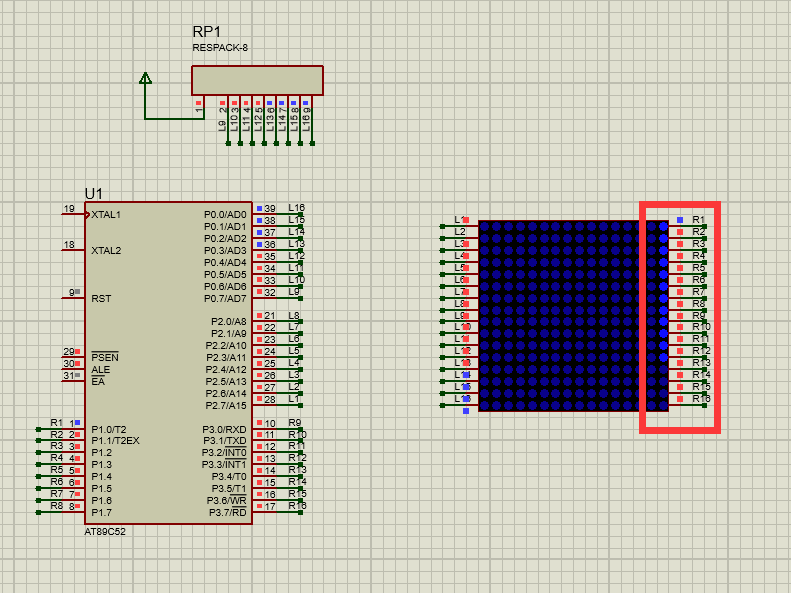Click the P3.1/TXD pin label

(x=225, y=441)
